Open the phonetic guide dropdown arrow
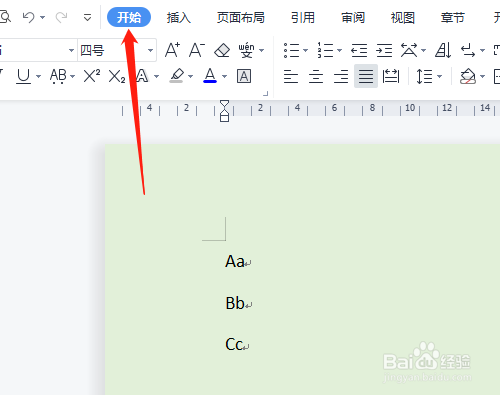 coord(262,51)
